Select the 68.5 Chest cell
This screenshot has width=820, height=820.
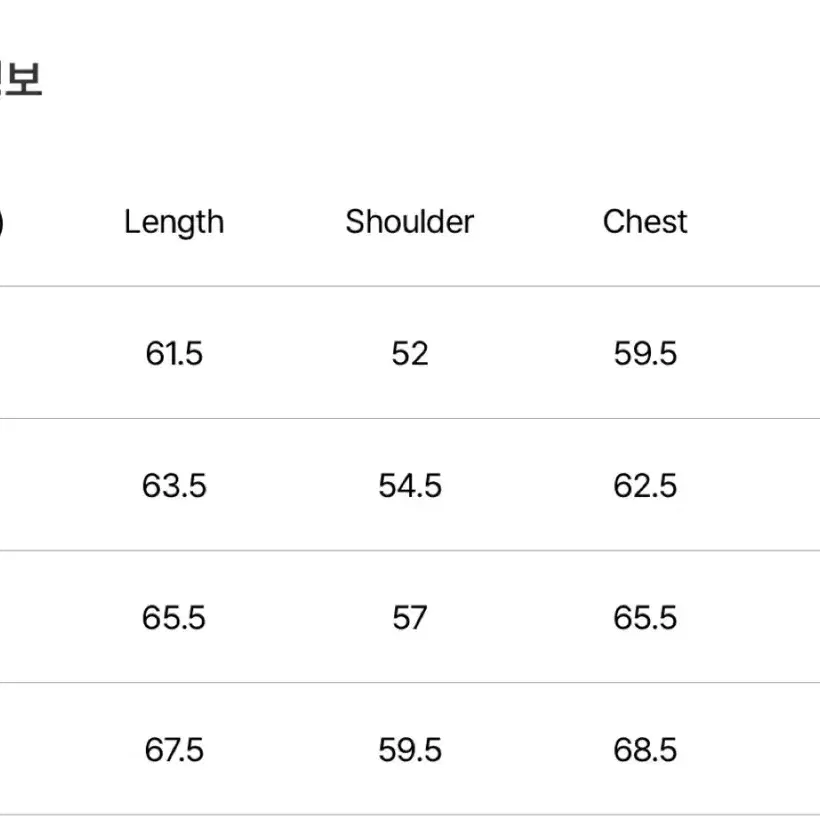tap(645, 750)
